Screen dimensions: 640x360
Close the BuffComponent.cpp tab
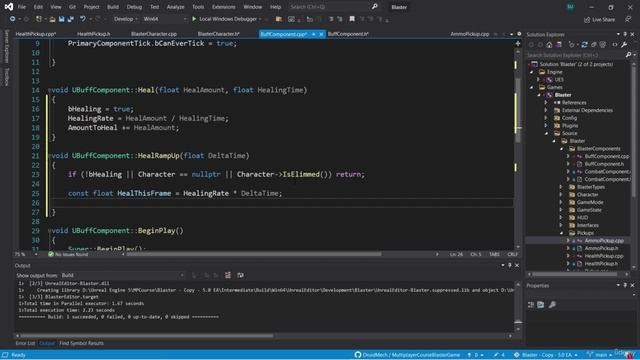[321, 34]
